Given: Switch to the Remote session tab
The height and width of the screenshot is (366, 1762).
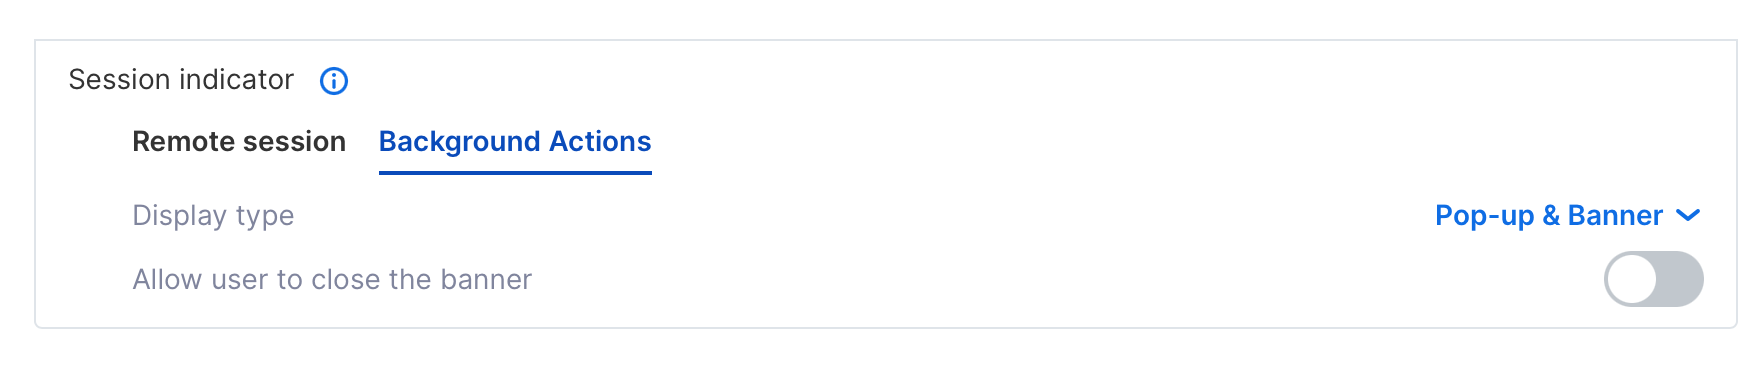Looking at the screenshot, I should [239, 142].
